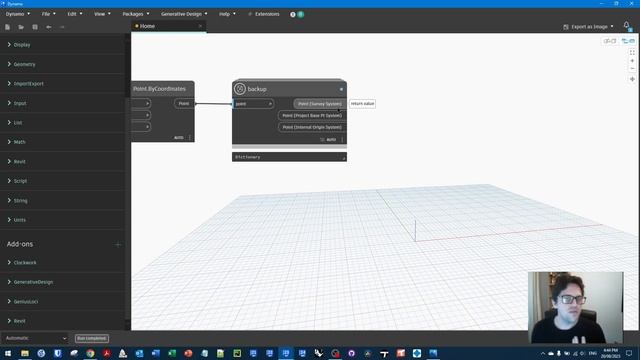Viewport: 640px width, 360px height.
Task: Open the Help menu
Action: coord(227,14)
